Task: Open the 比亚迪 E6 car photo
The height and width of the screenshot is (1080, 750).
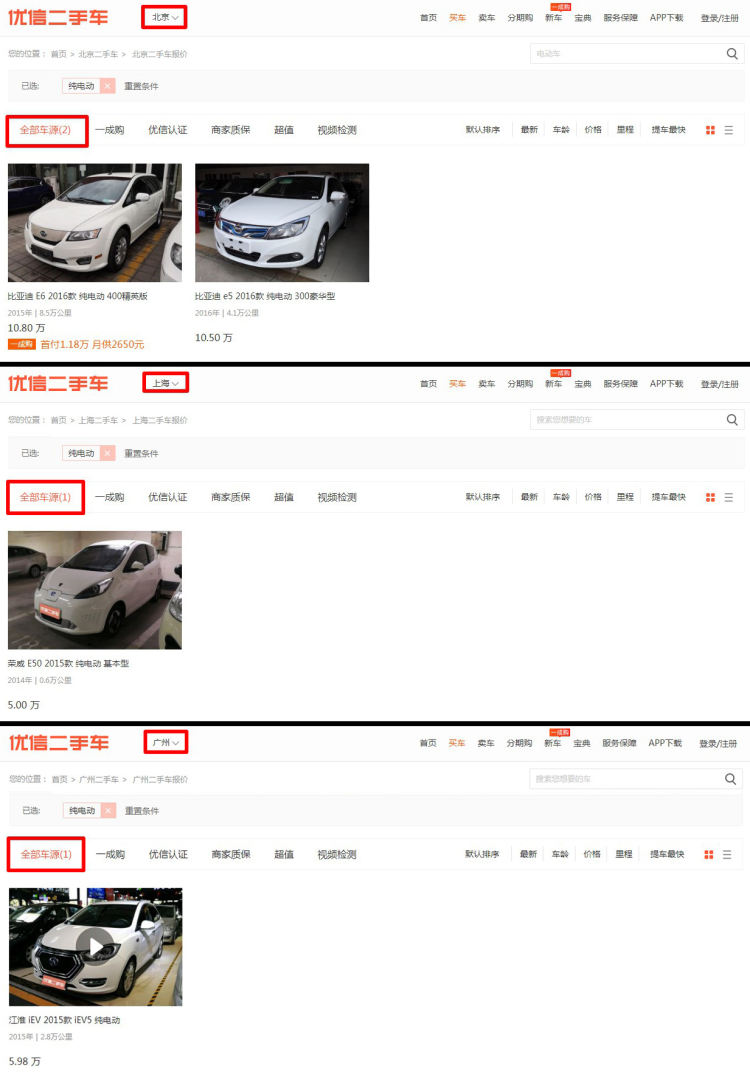Action: [95, 222]
